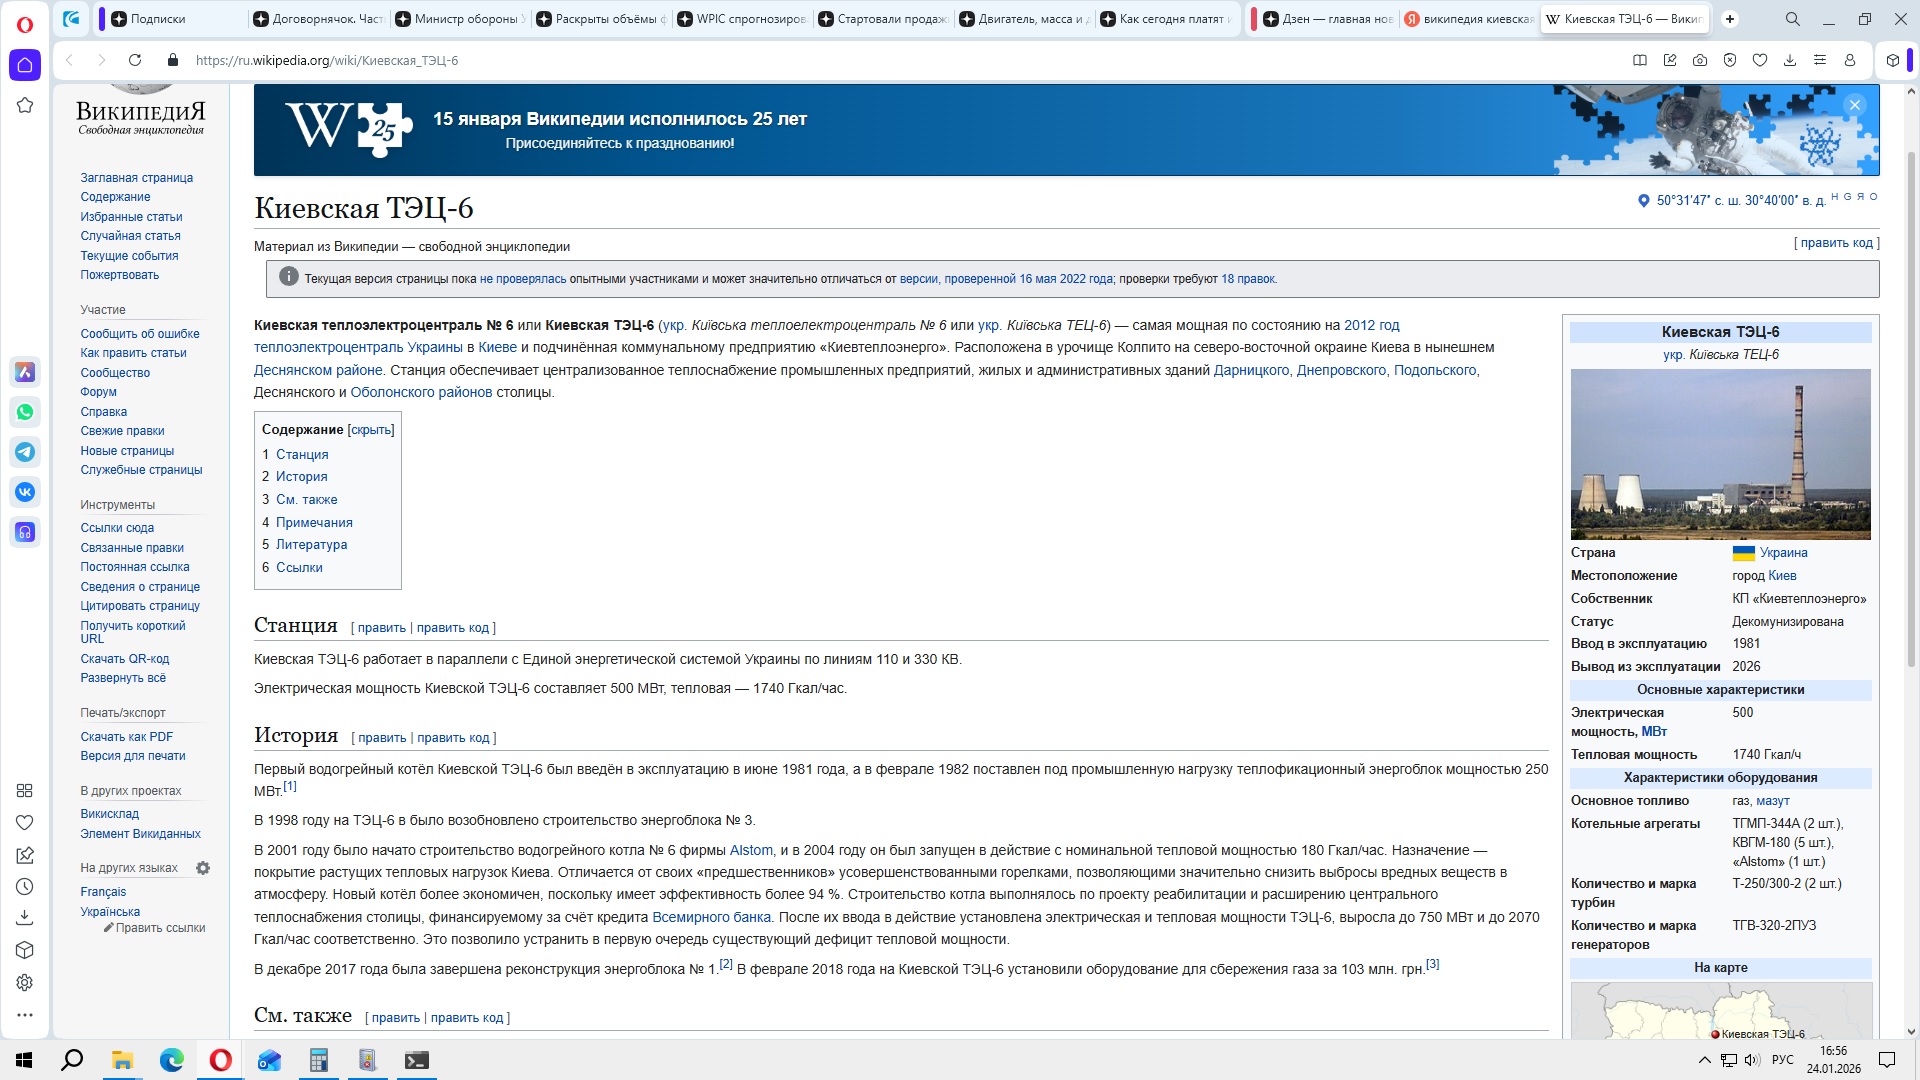
Task: Open Telegram messenger in the sidebar
Action: 25,452
